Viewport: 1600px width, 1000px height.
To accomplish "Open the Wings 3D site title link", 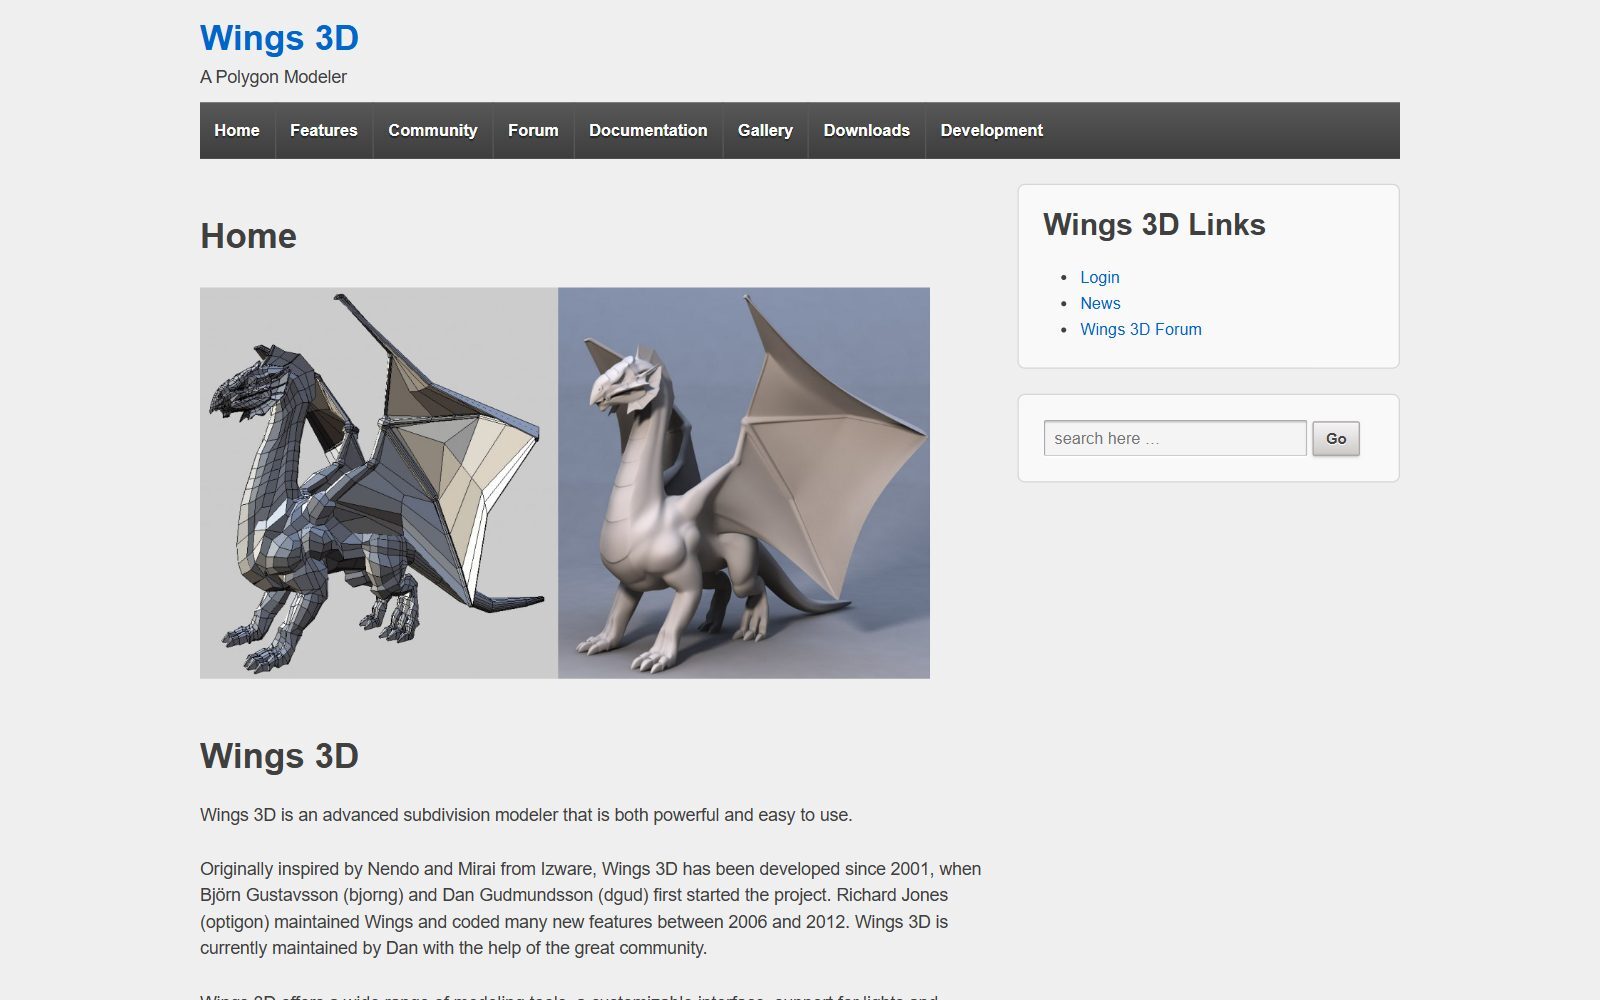I will 279,38.
